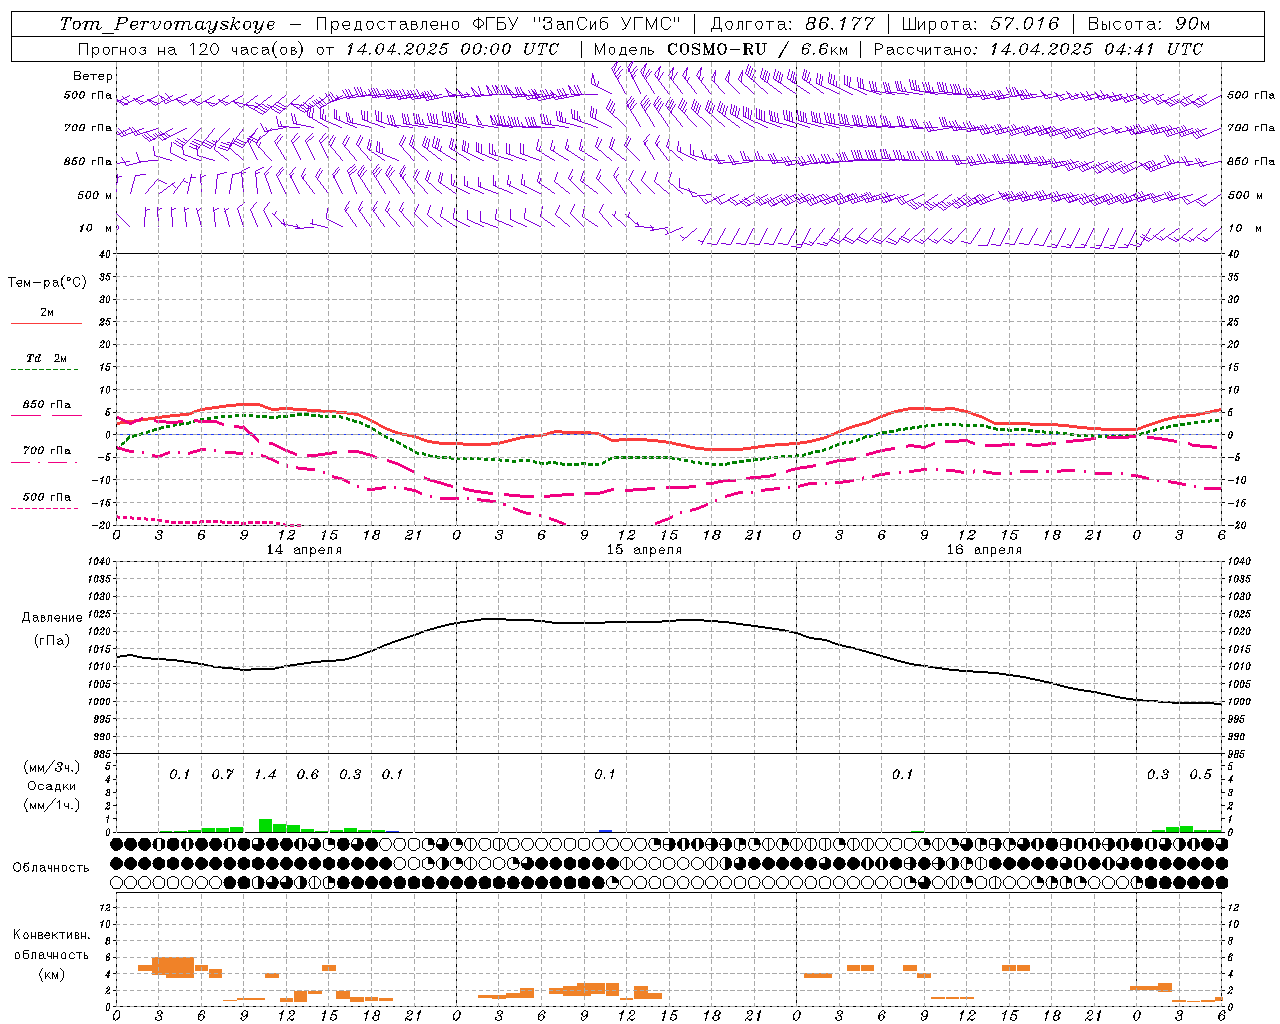Click the (мм/1ч.) precipitation unit label
The width and height of the screenshot is (1280, 1024).
52,805
